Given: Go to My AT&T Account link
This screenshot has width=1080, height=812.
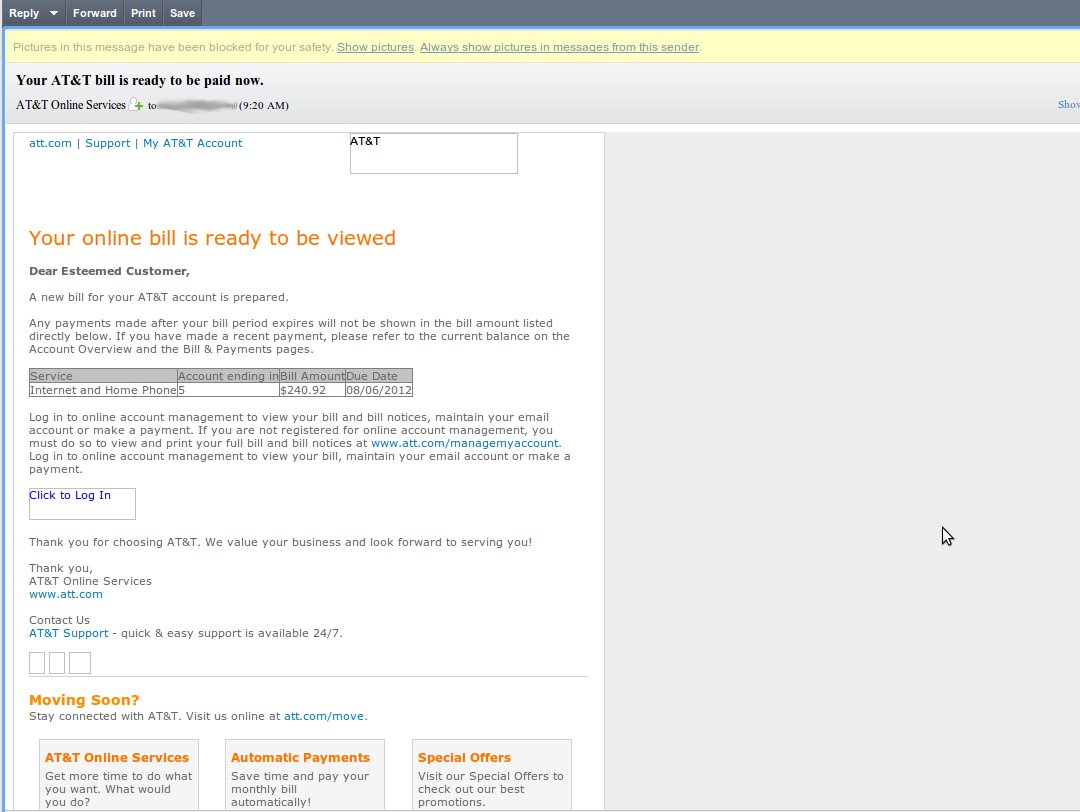Looking at the screenshot, I should (192, 143).
